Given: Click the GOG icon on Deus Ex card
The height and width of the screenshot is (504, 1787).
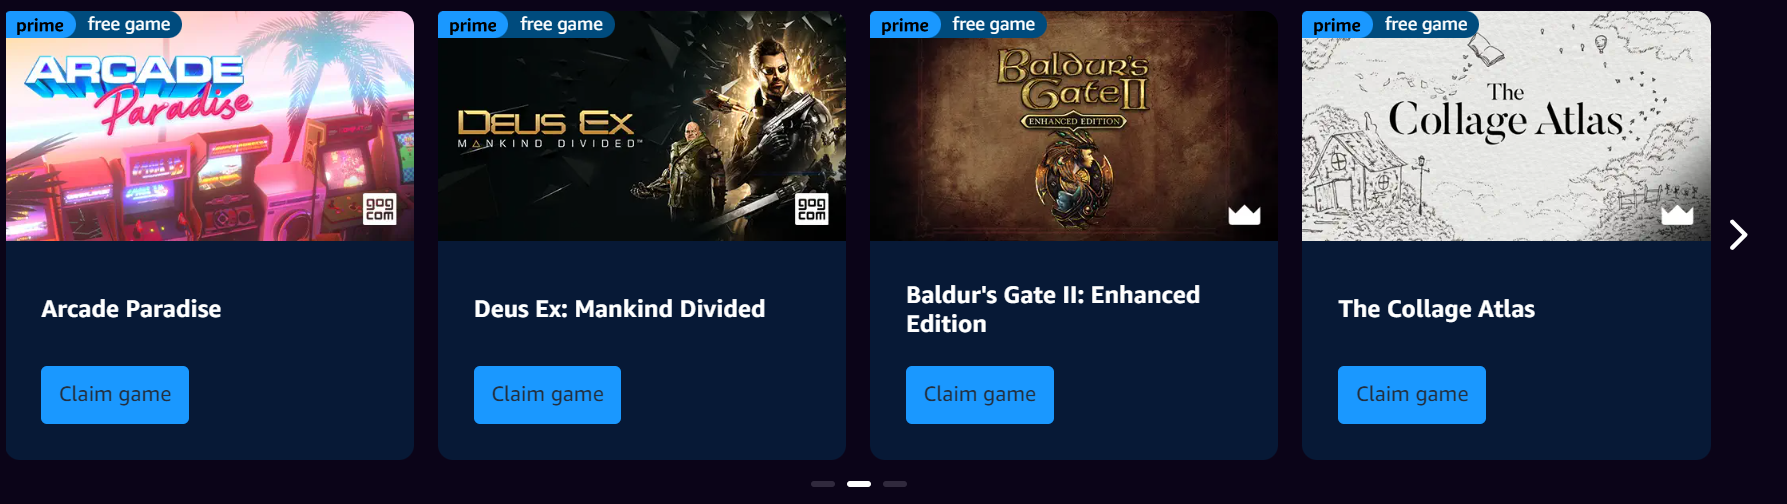Looking at the screenshot, I should click(x=812, y=209).
